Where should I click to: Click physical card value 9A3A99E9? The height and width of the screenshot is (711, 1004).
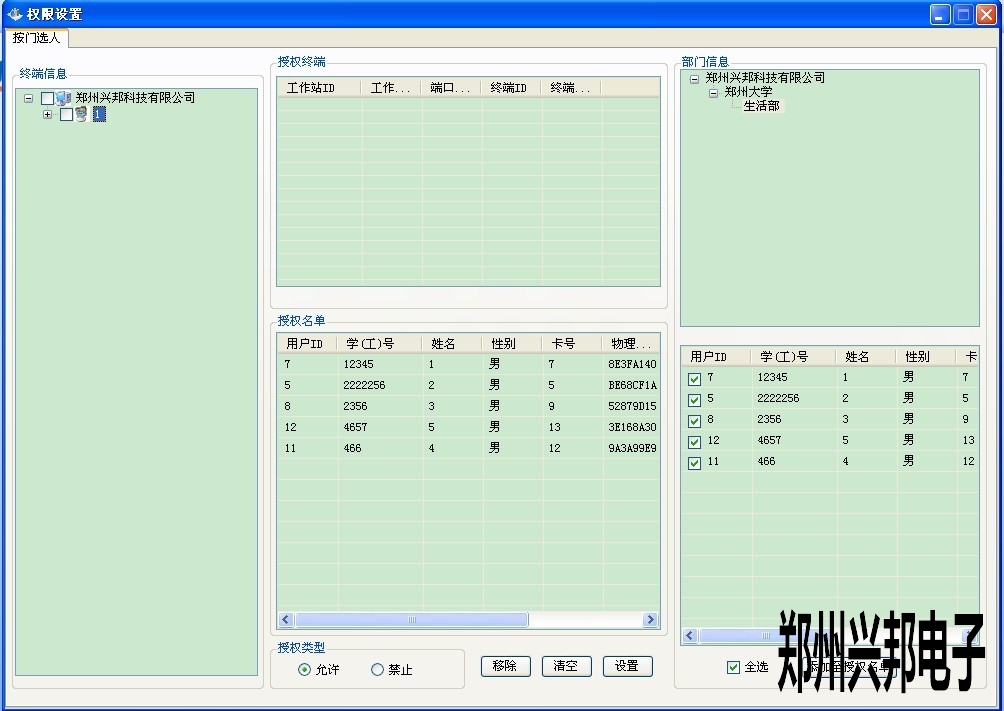632,448
